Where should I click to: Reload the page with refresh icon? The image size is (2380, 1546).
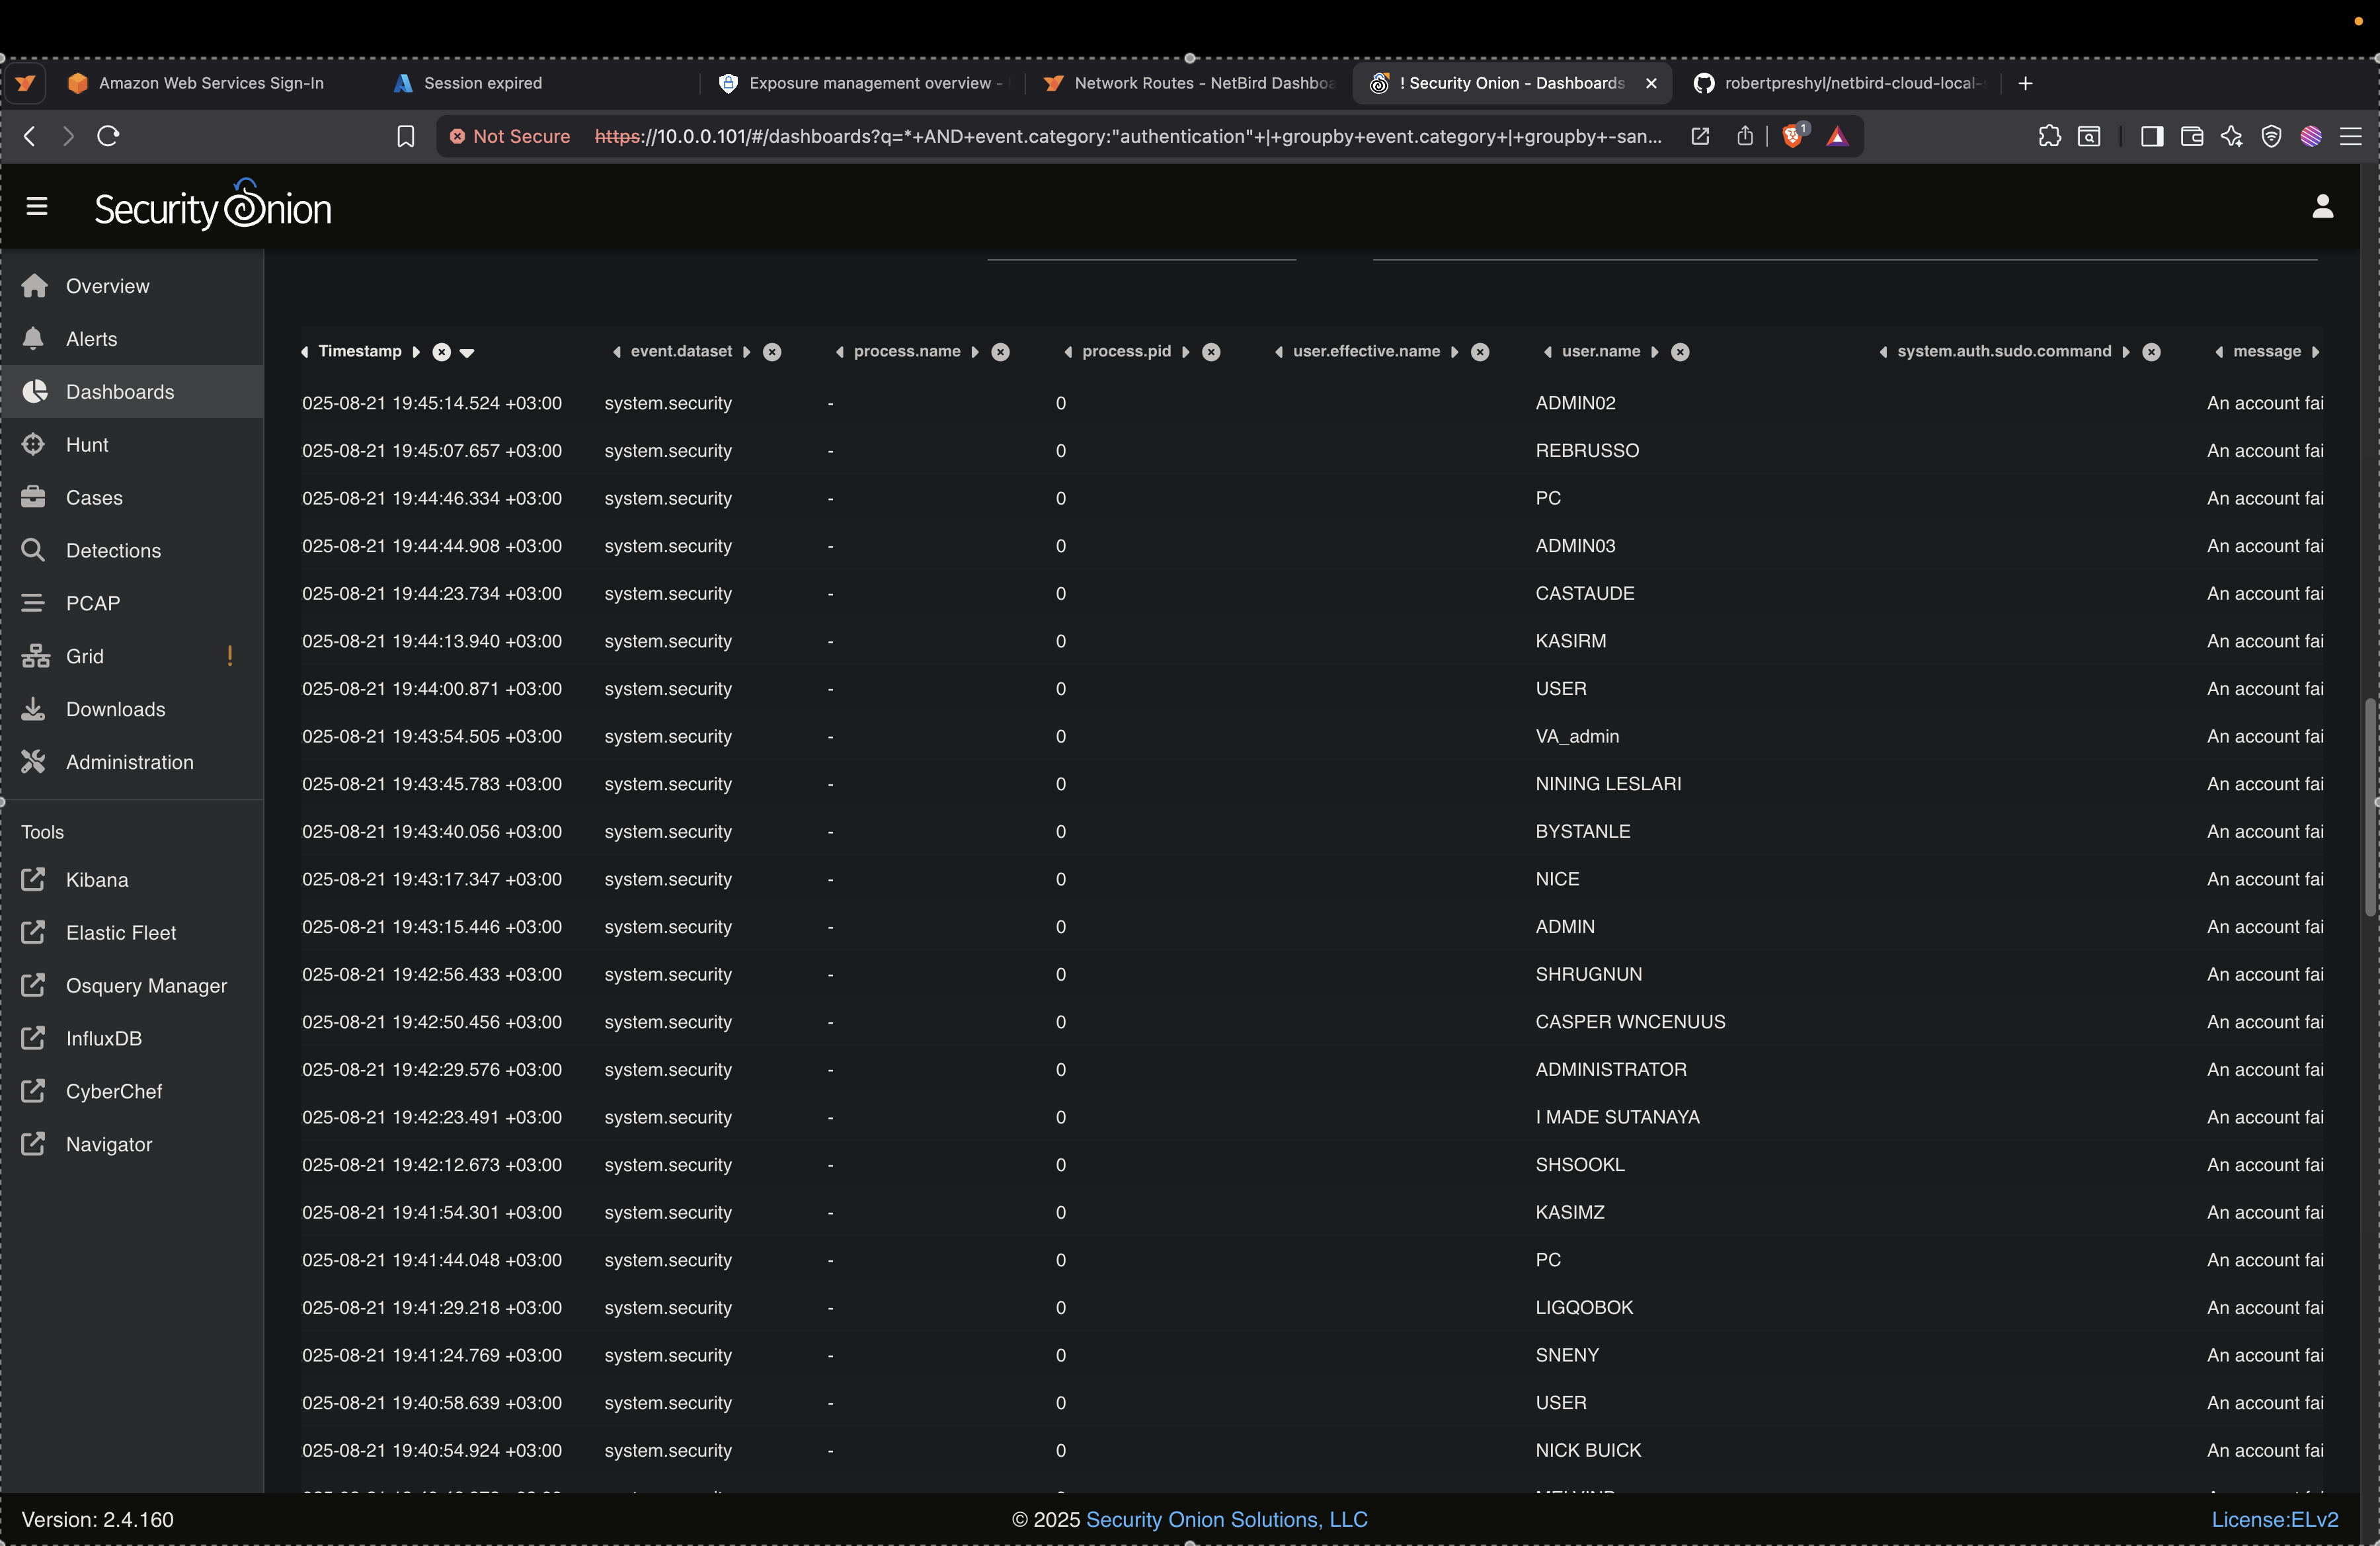point(109,136)
